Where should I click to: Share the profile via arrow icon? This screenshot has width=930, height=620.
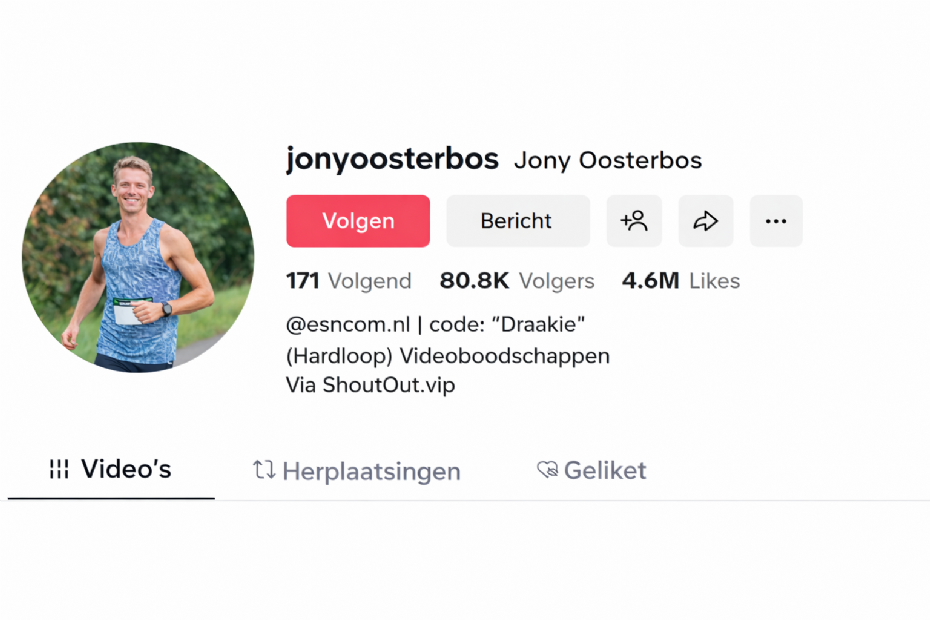[706, 221]
